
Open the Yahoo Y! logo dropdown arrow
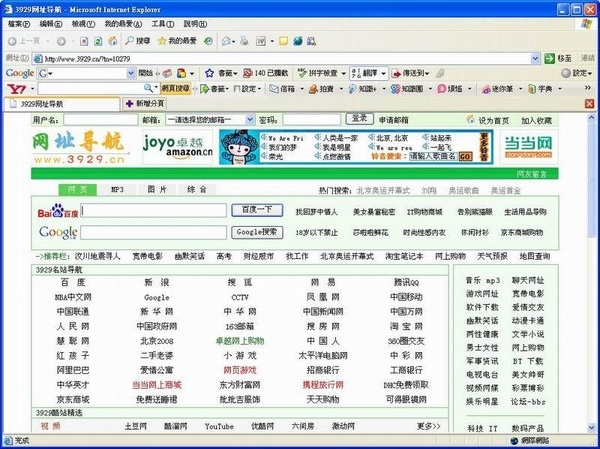tap(33, 89)
